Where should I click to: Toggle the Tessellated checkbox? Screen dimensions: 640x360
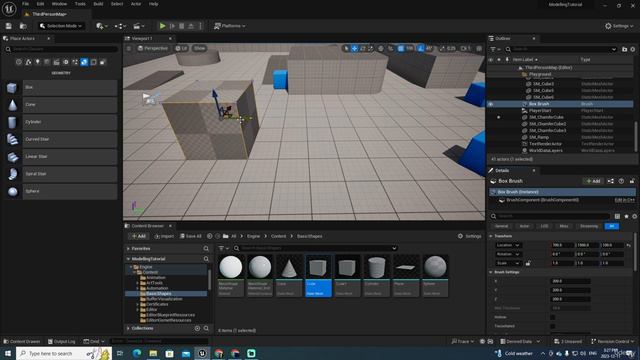click(553, 326)
